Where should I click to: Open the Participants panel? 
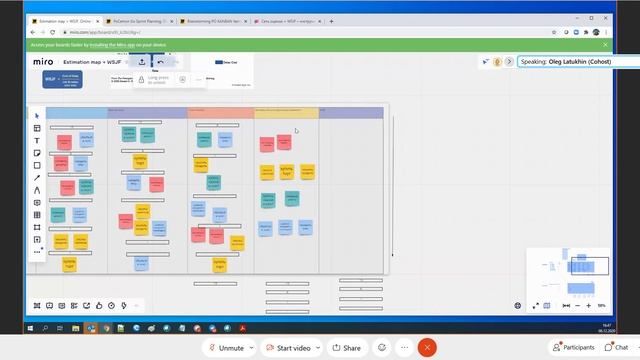pyautogui.click(x=573, y=347)
